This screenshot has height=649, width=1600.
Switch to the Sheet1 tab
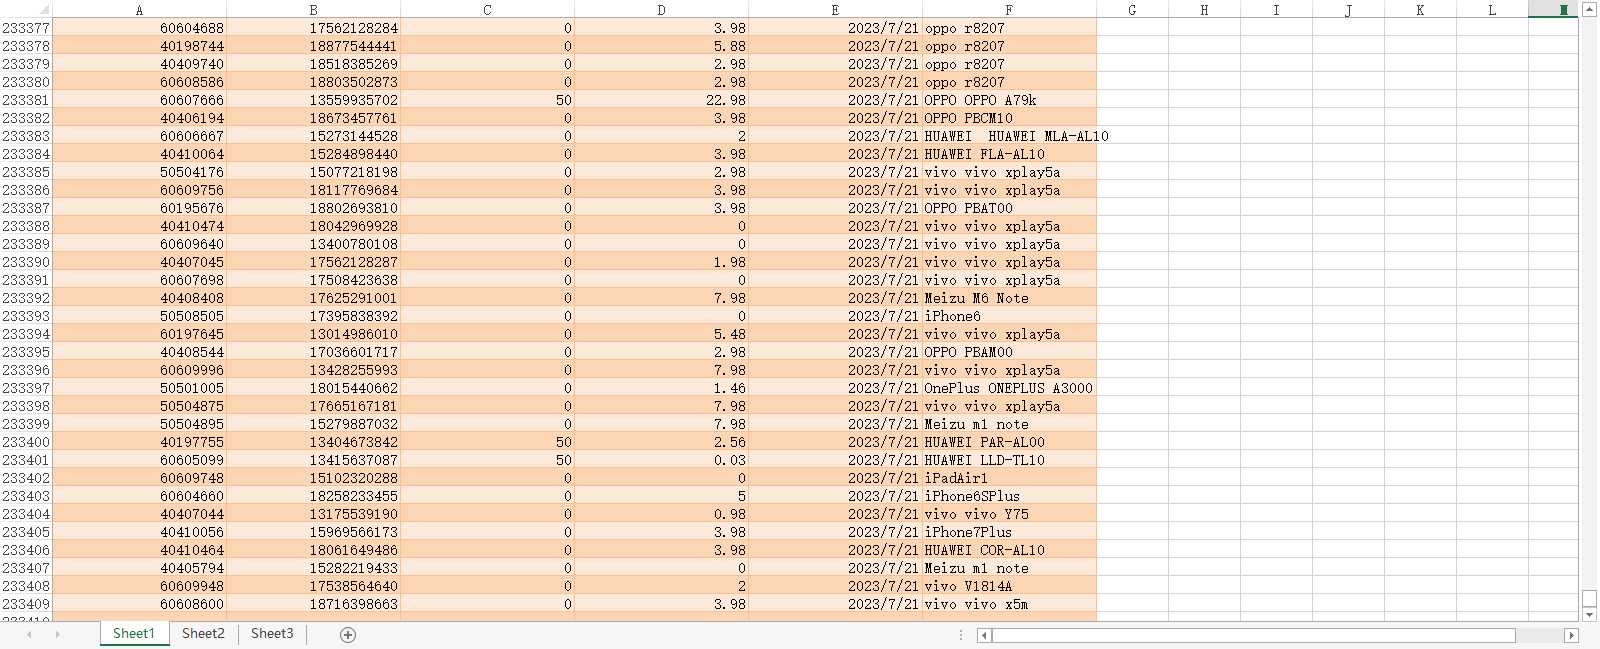[134, 634]
